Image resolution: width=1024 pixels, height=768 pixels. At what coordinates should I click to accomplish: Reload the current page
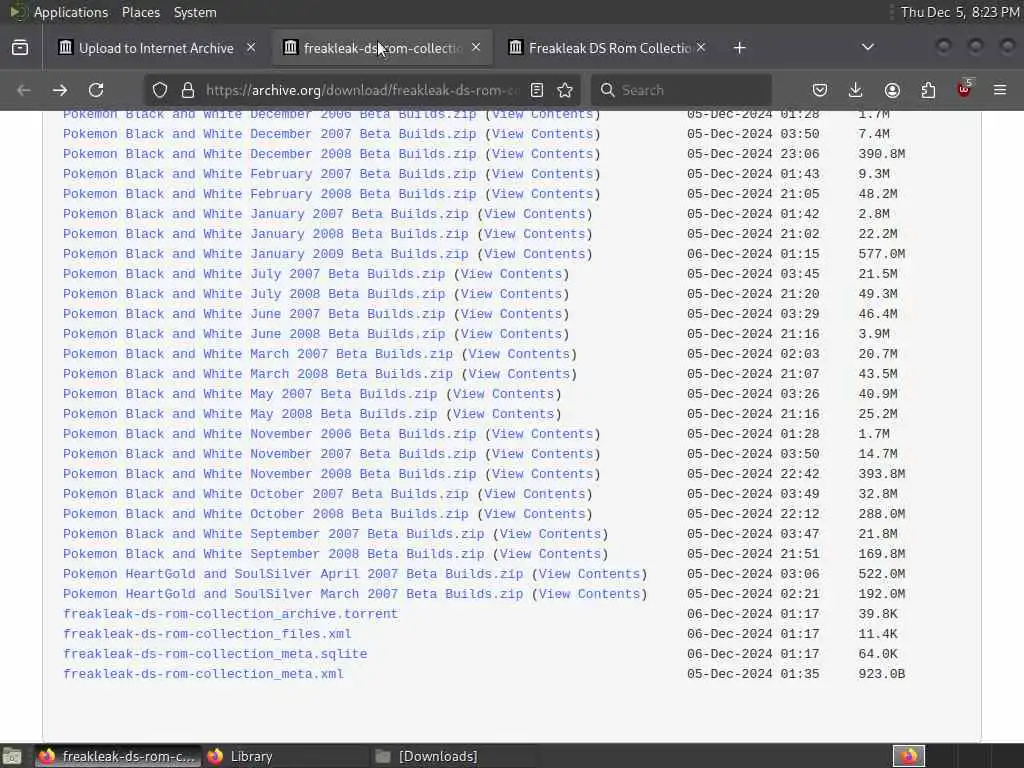coord(96,90)
